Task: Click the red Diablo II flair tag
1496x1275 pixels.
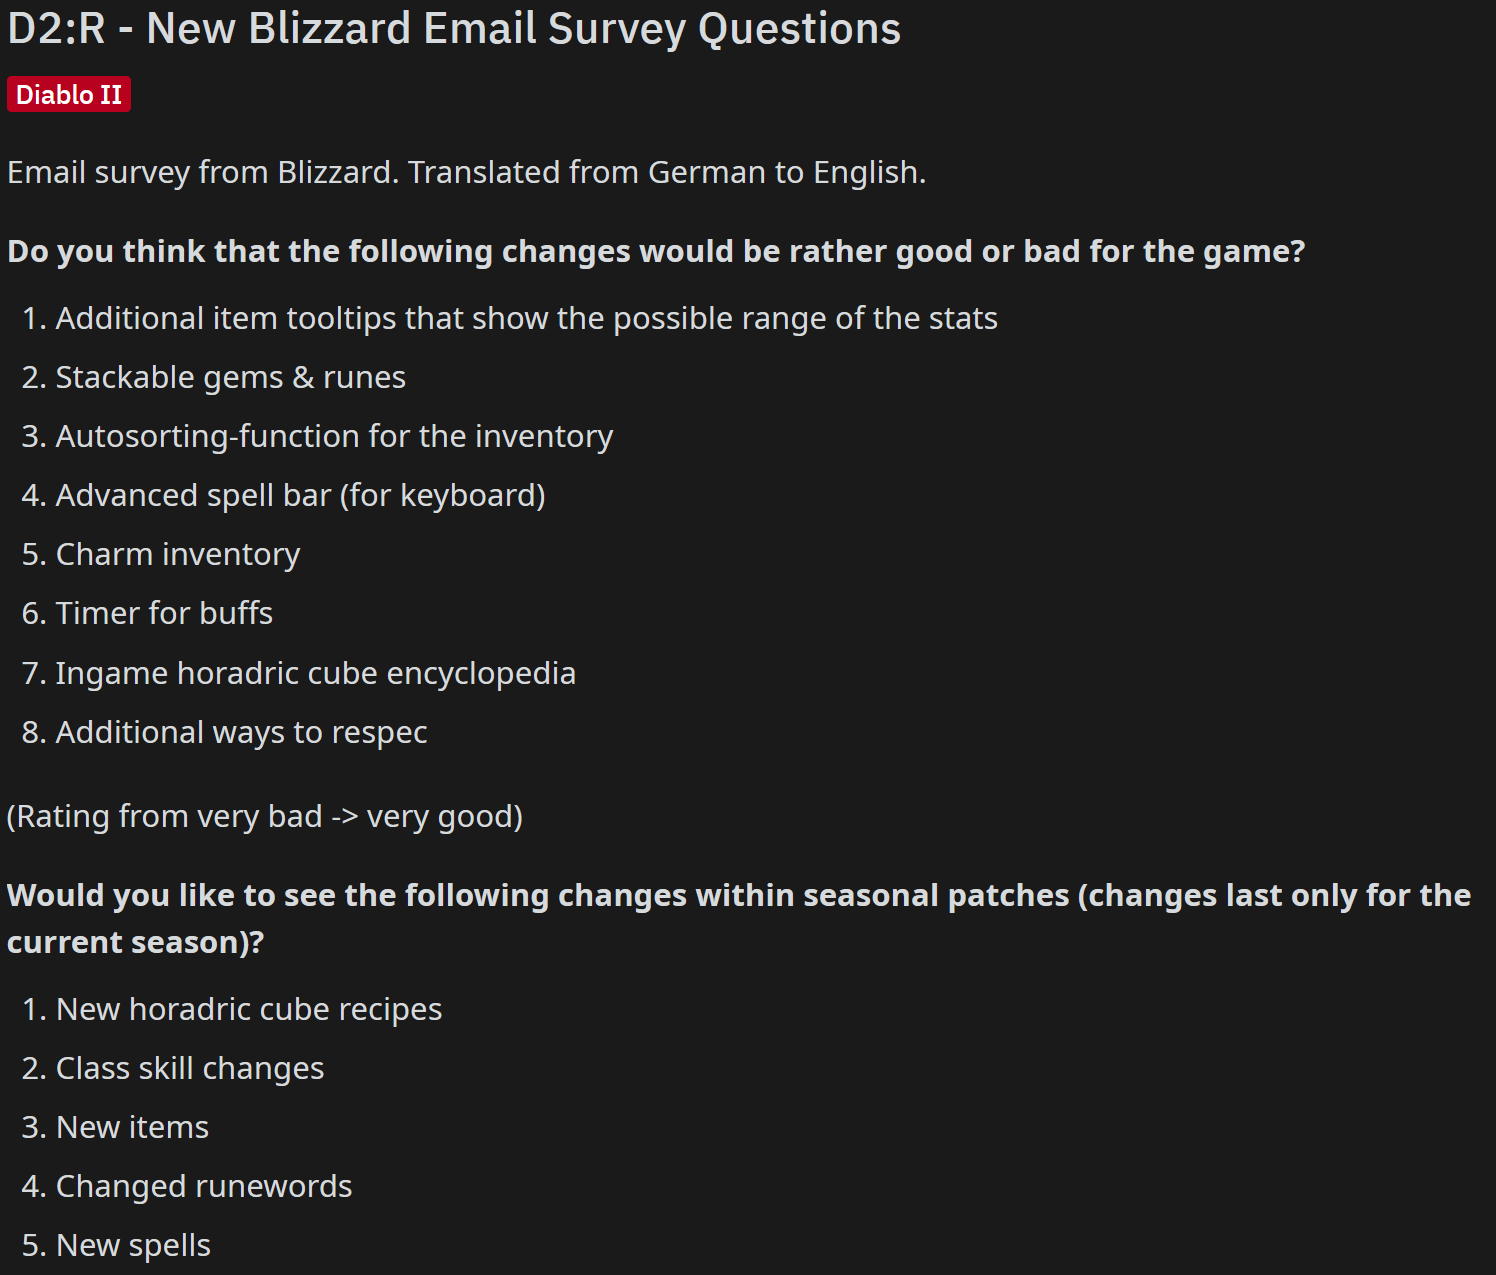Action: click(69, 95)
